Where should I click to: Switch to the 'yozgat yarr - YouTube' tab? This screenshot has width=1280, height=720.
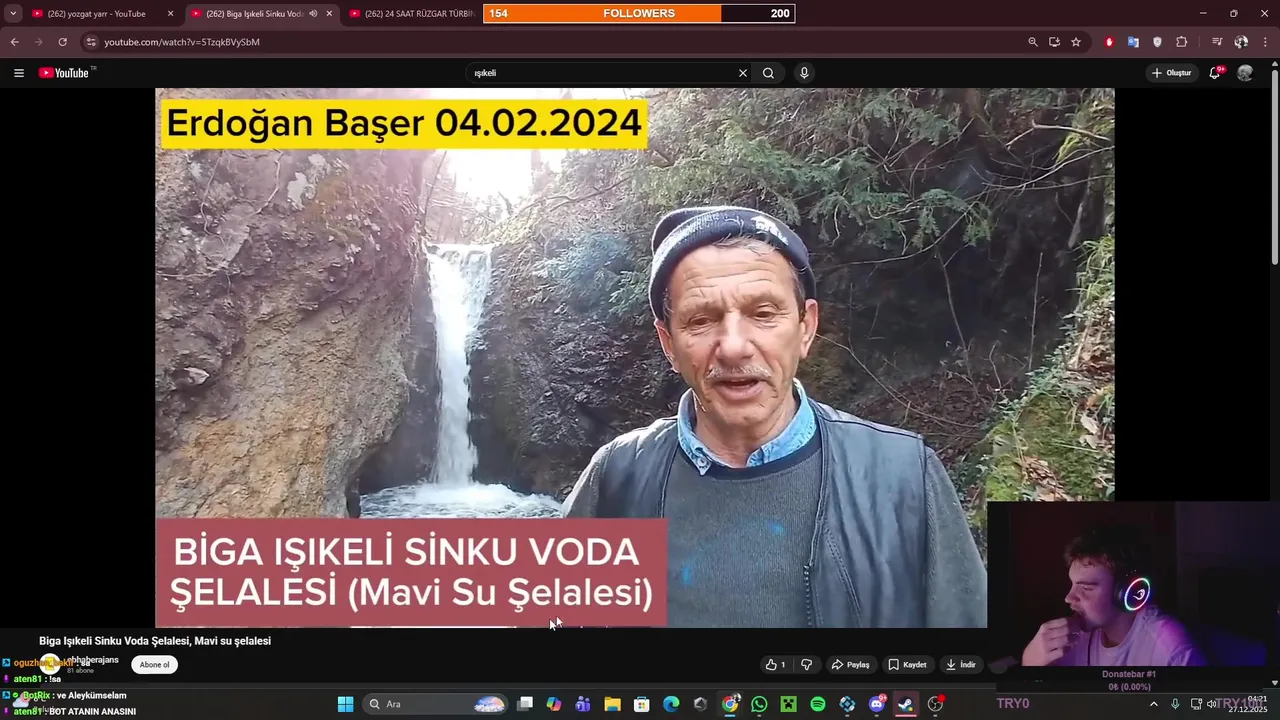click(96, 14)
